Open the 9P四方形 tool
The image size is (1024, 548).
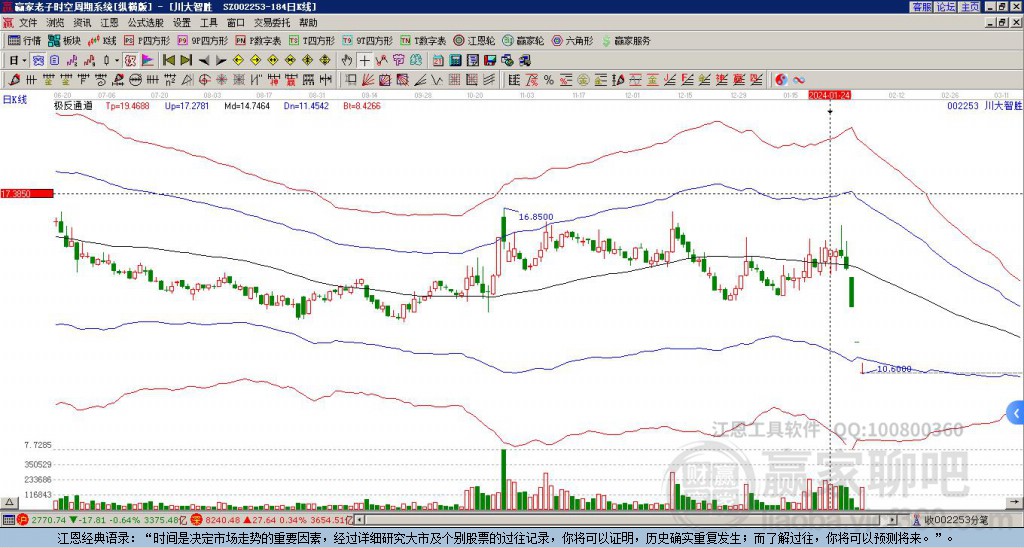tap(203, 40)
